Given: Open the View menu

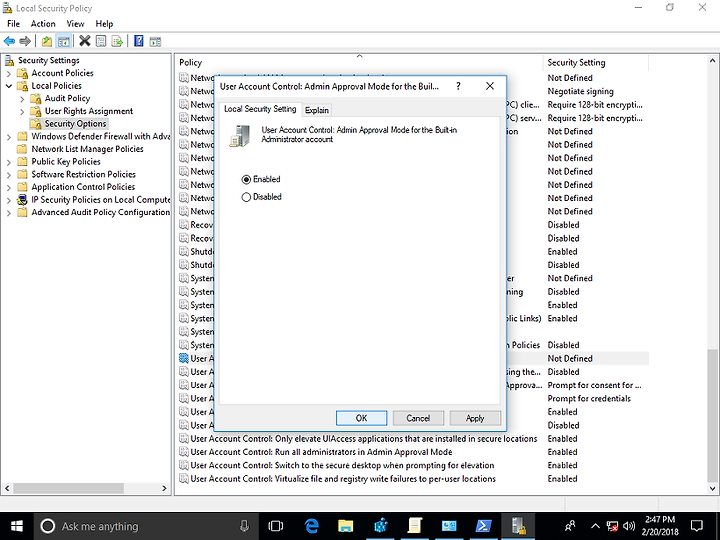Looking at the screenshot, I should [75, 23].
